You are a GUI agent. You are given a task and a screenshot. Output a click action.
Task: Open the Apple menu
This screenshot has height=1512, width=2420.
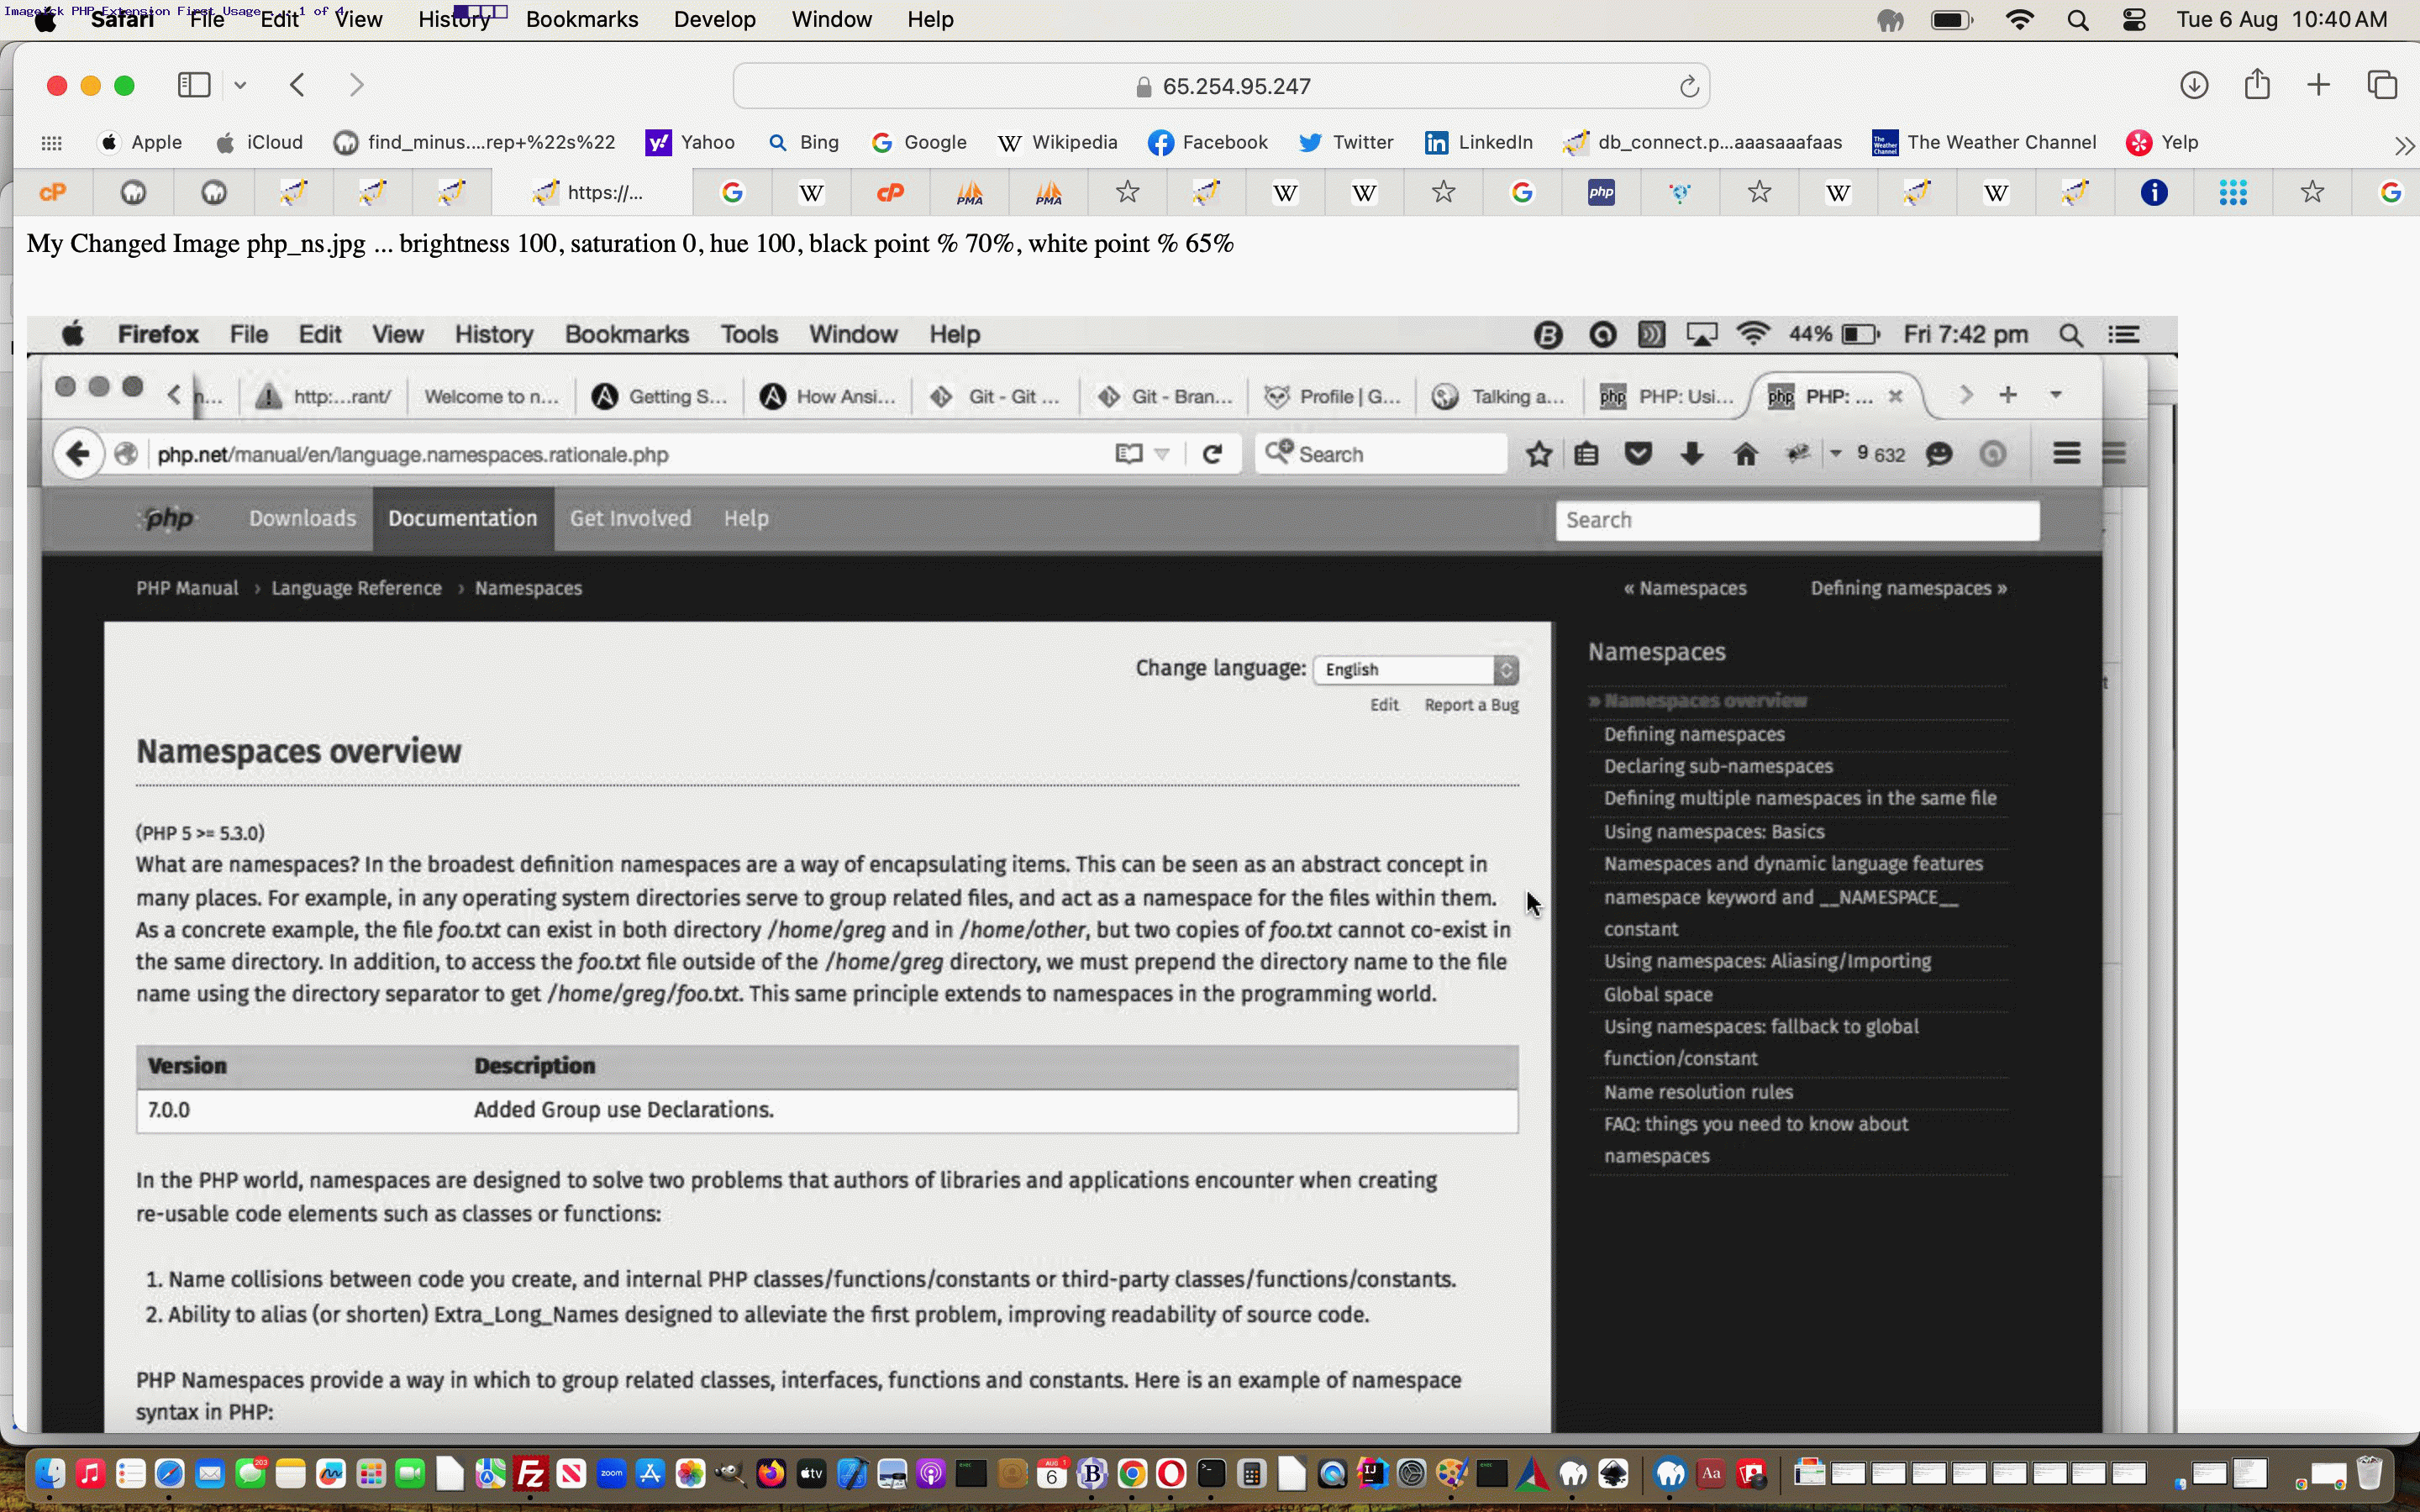(x=45, y=19)
